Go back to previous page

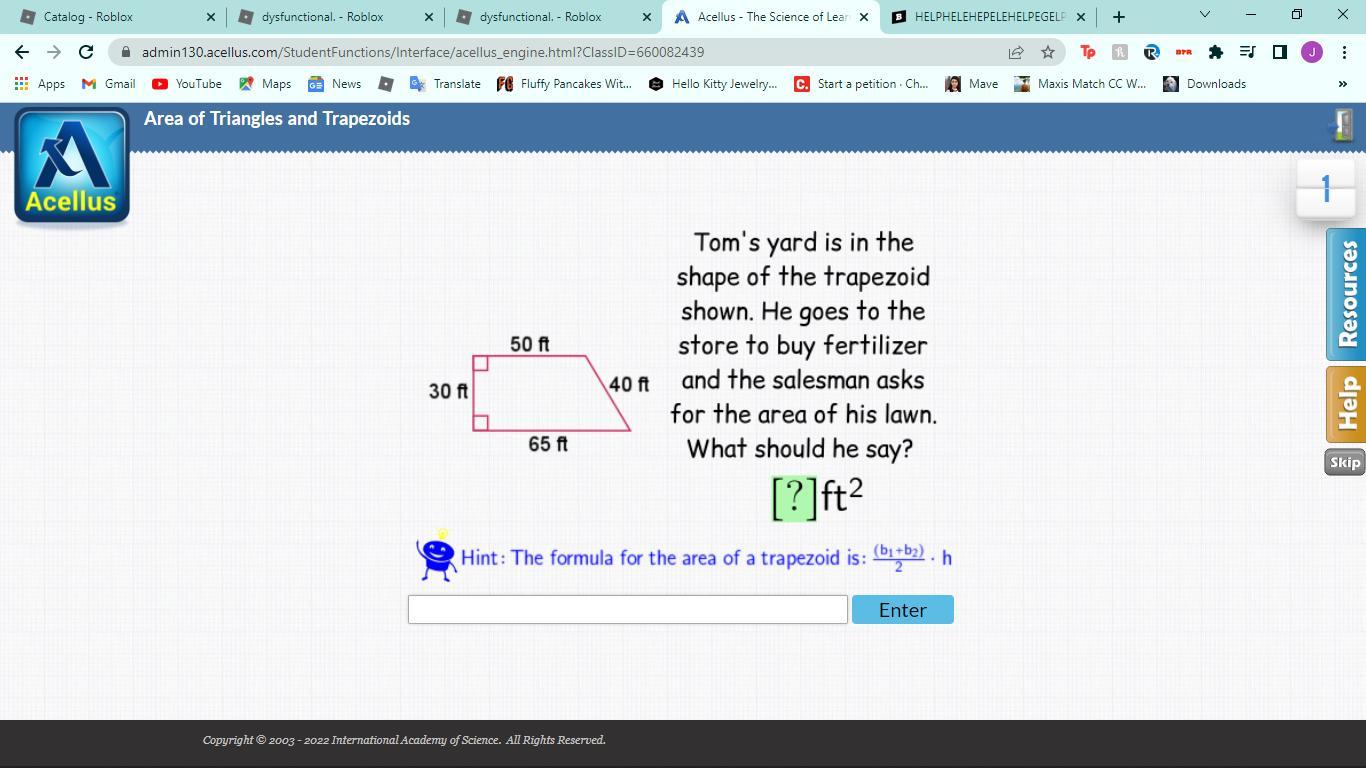pos(22,52)
